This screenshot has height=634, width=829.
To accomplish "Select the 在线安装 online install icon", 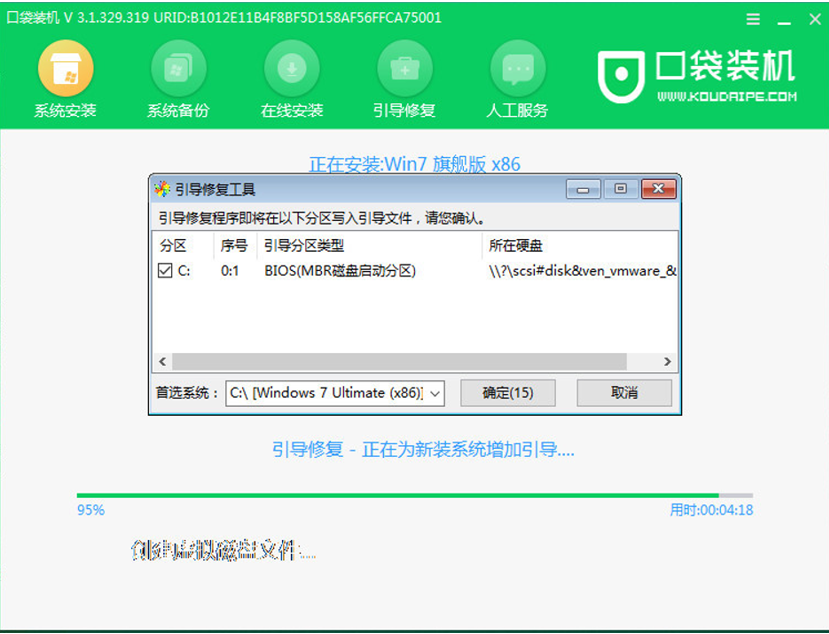I will point(291,70).
